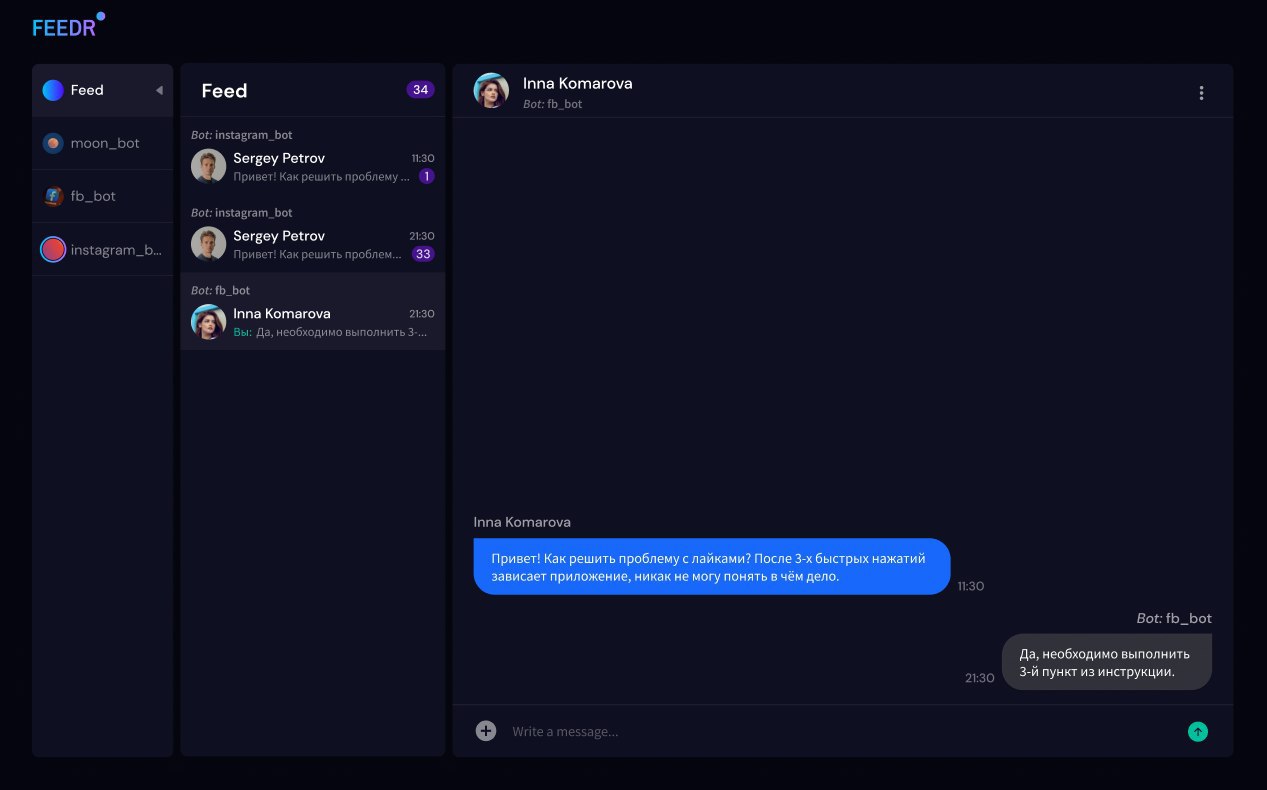The height and width of the screenshot is (790, 1267).
Task: Click the moon_bot avatar icon
Action: tap(53, 143)
